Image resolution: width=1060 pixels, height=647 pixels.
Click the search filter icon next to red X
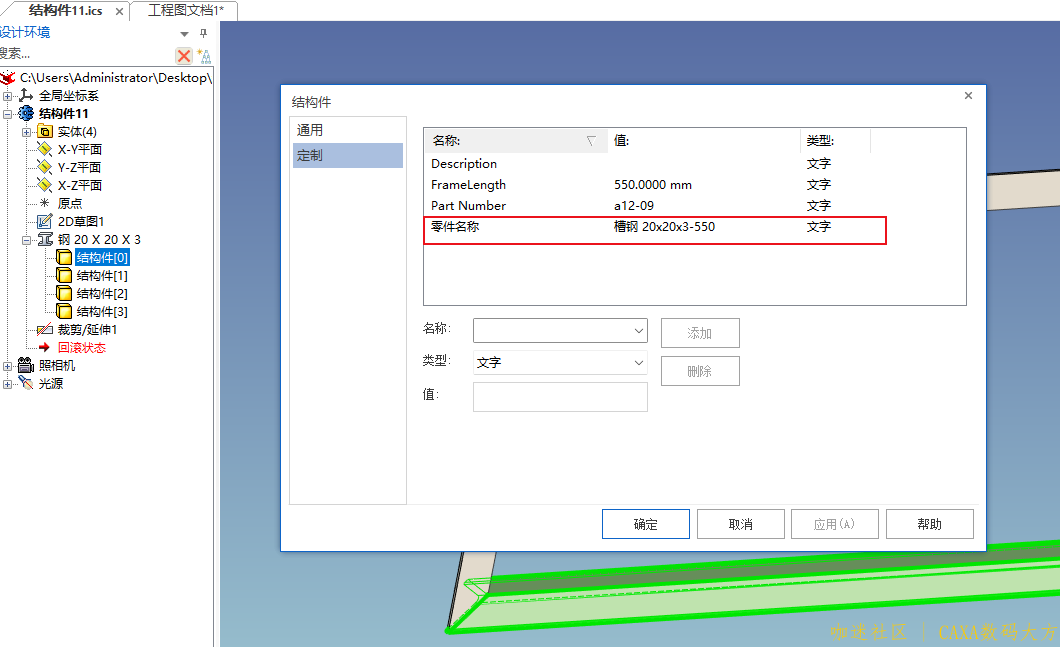(x=204, y=56)
